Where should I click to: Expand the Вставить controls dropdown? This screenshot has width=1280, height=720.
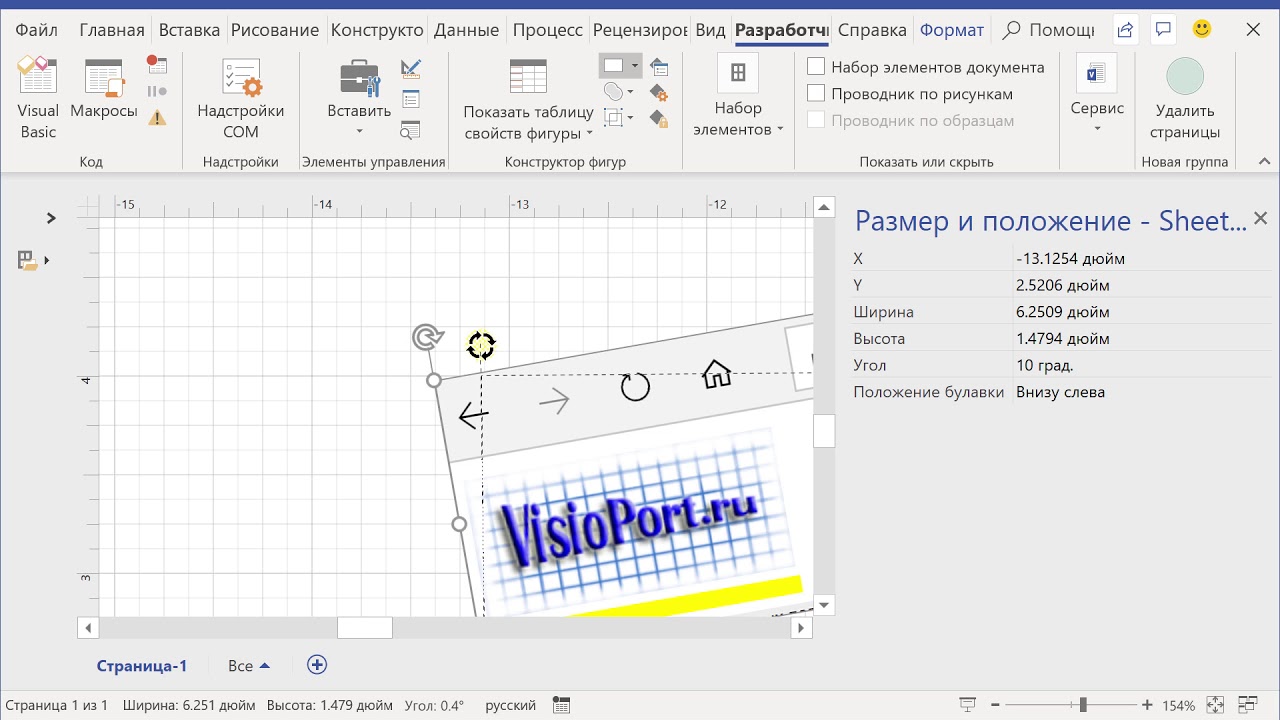coord(359,131)
